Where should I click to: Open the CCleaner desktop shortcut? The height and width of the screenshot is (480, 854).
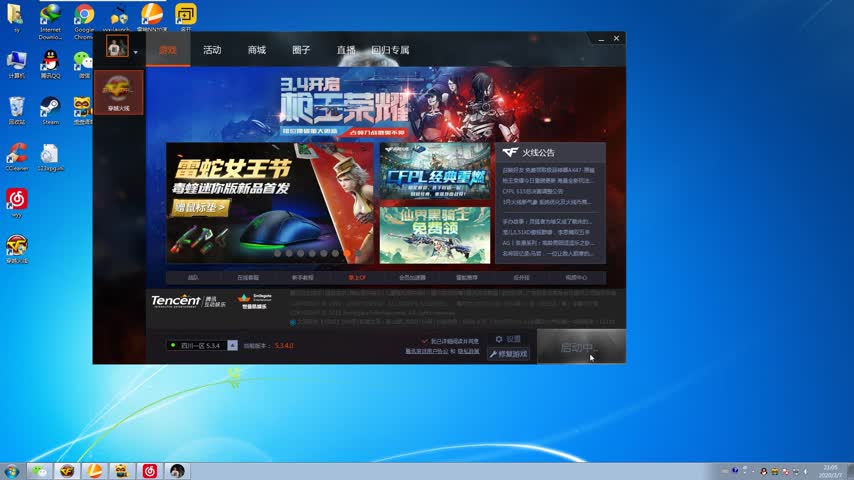(16, 157)
